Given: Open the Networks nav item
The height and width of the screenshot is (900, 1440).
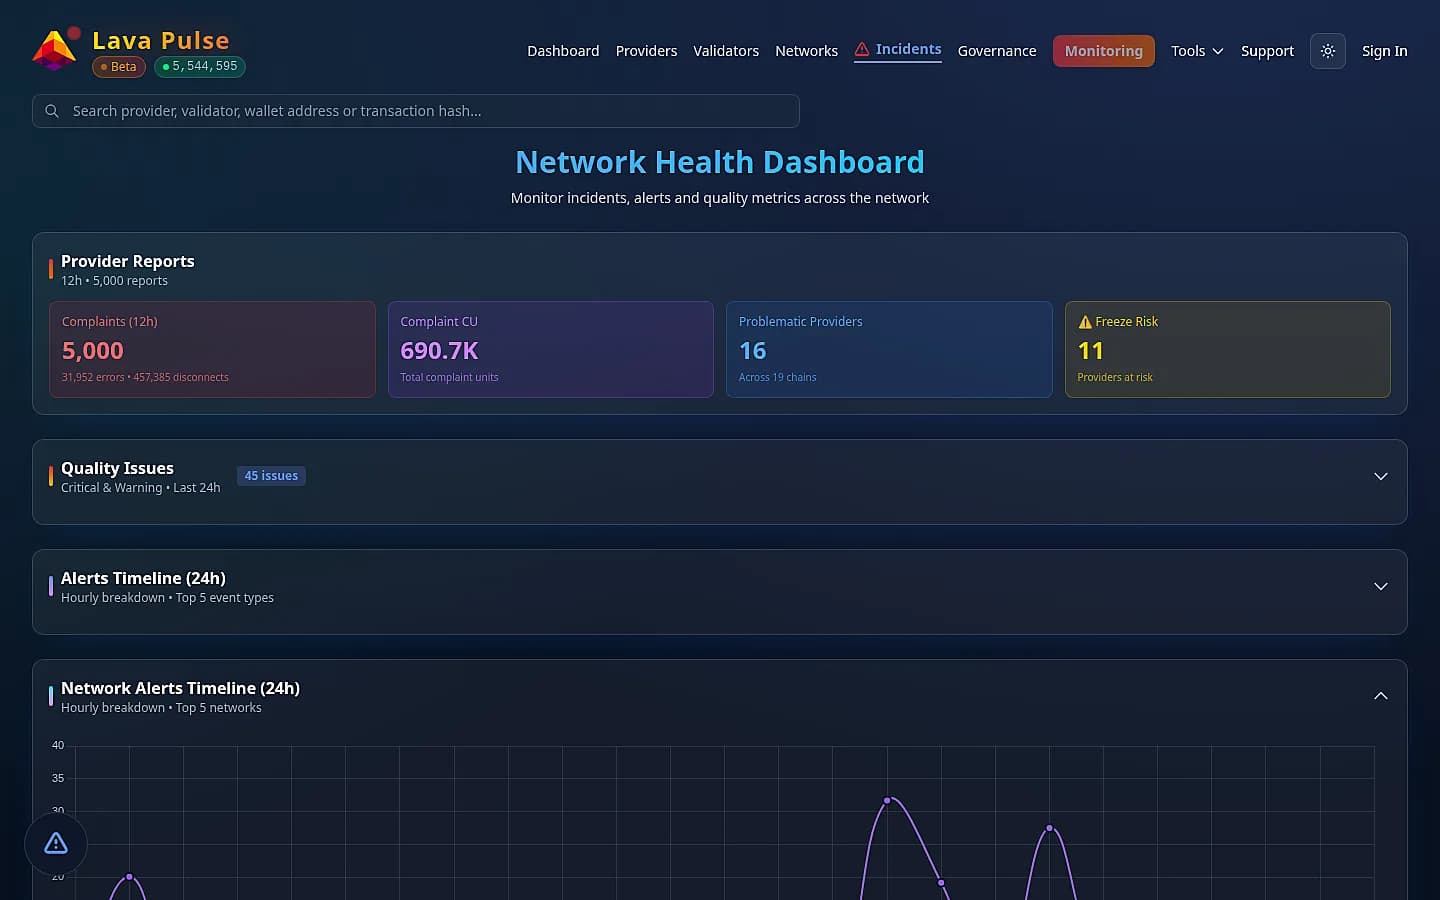Looking at the screenshot, I should 806,51.
